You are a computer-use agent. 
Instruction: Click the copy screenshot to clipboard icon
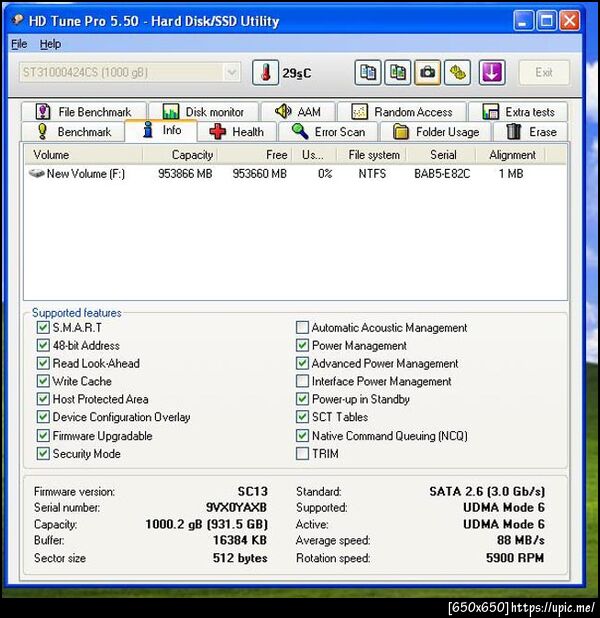398,73
